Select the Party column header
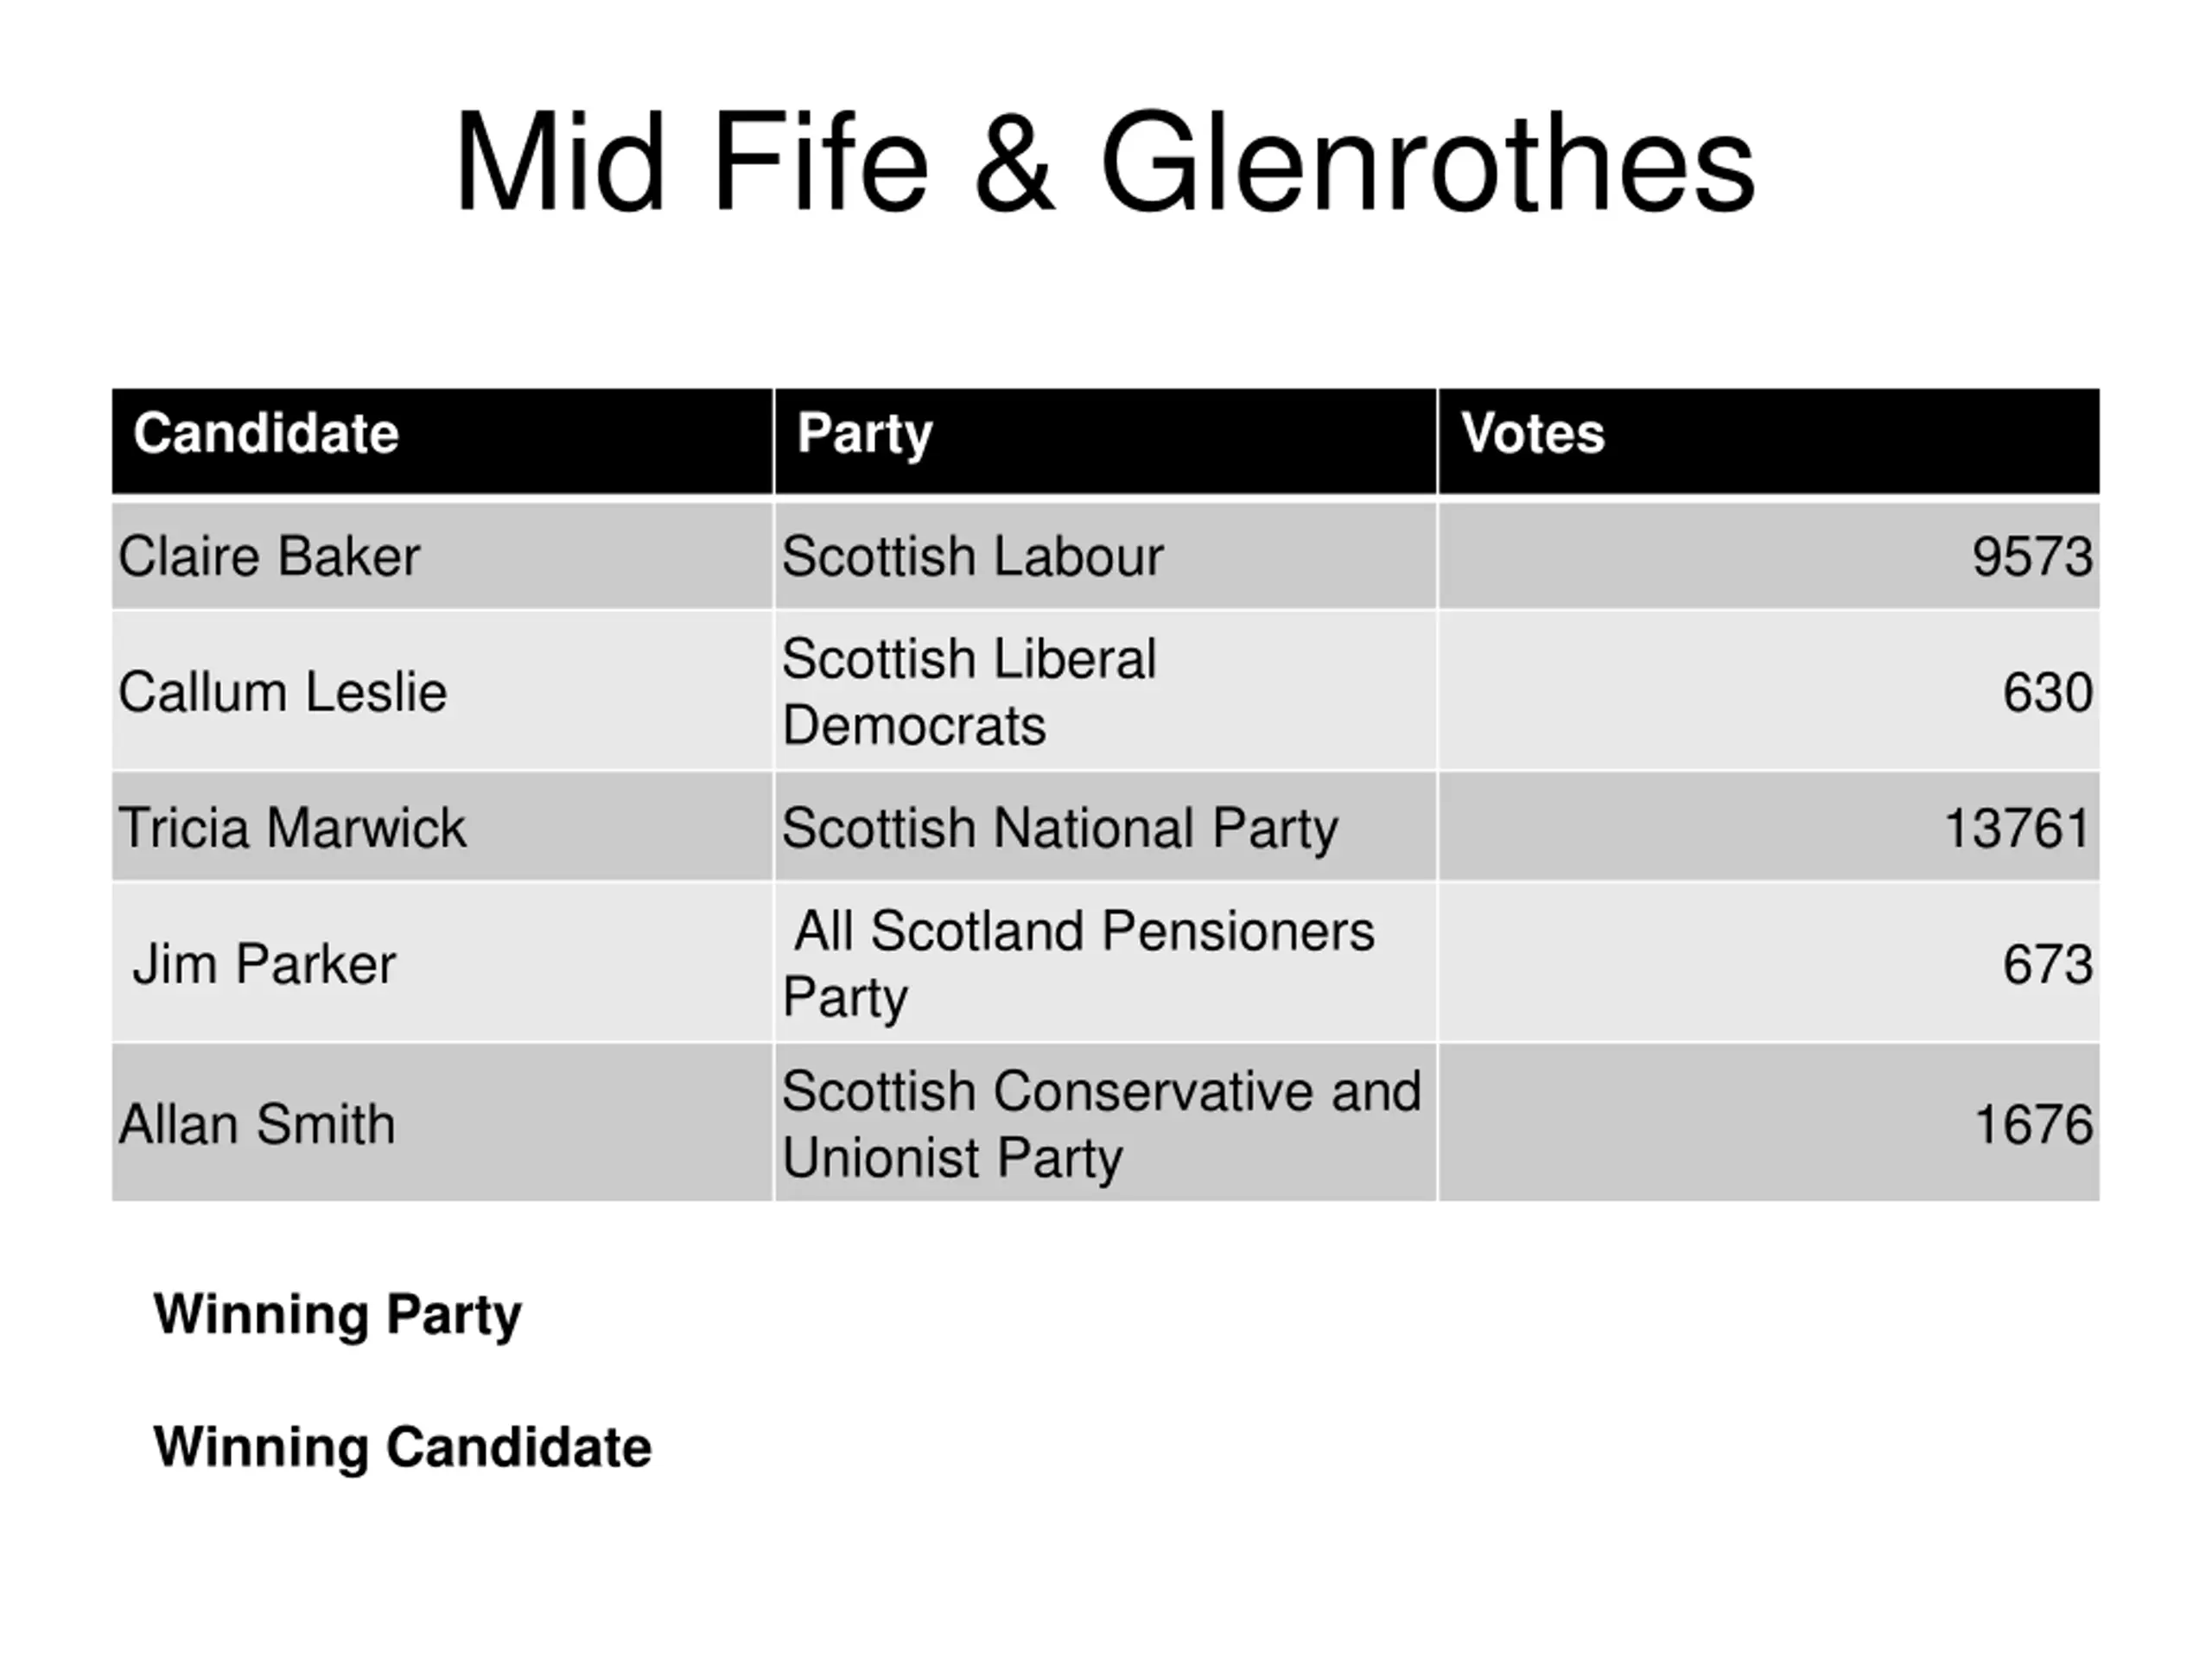The height and width of the screenshot is (1659, 2212). (x=1106, y=441)
